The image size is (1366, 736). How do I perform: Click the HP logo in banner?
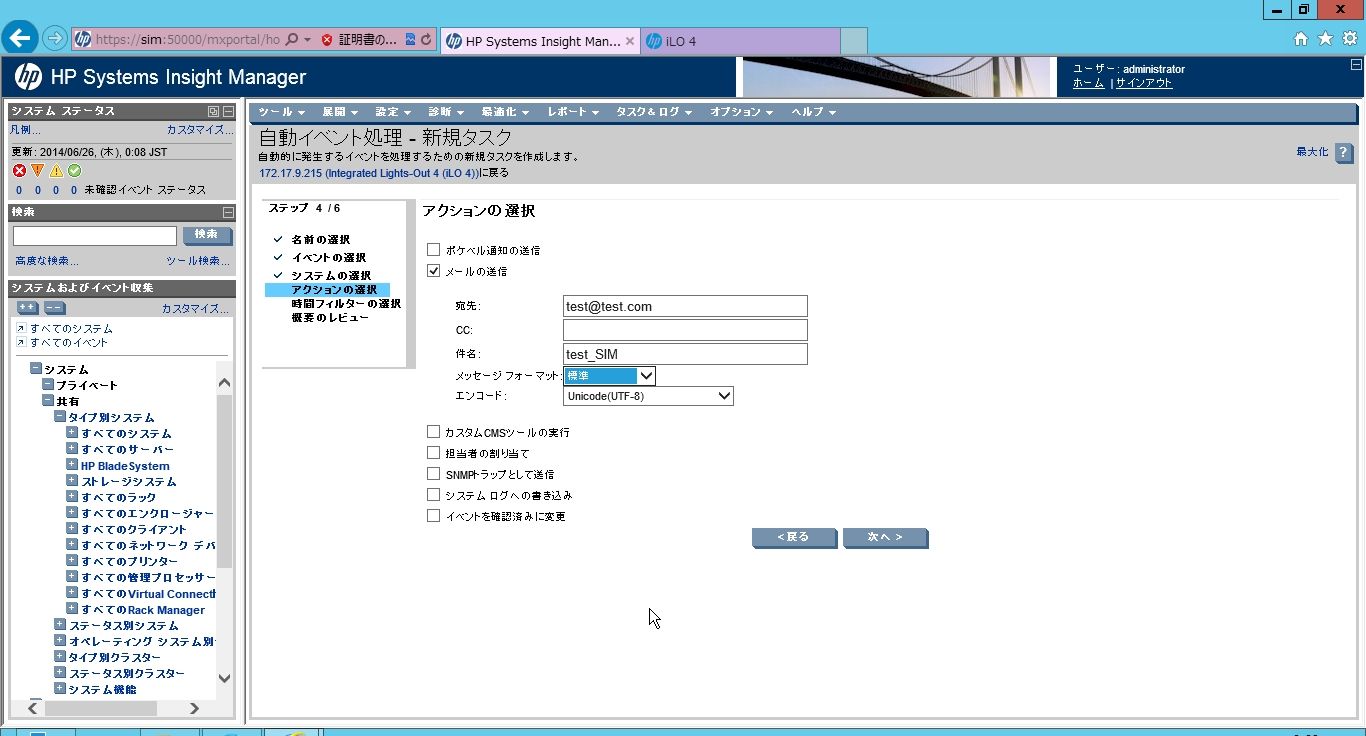click(28, 77)
